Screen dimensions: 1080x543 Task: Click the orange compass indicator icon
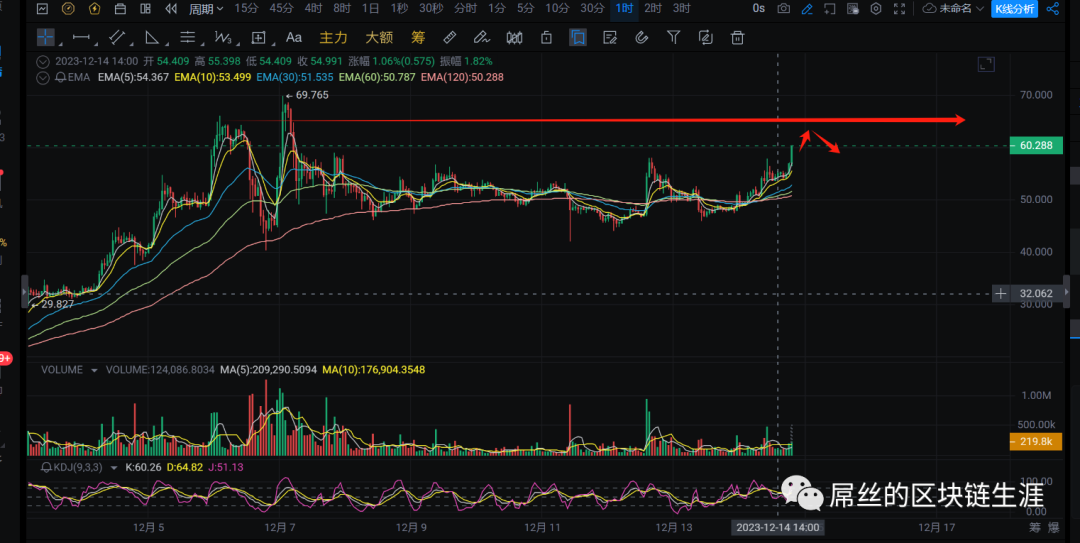coord(68,9)
